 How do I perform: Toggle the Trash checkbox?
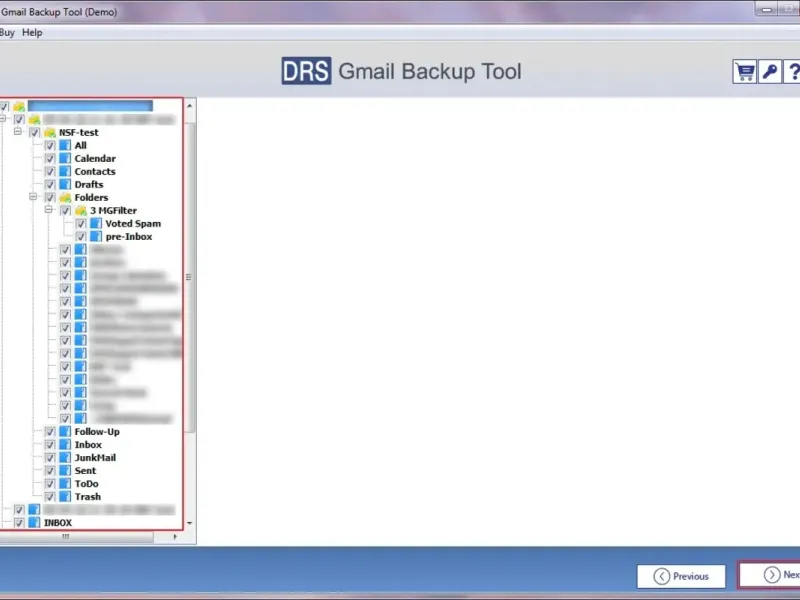tap(49, 497)
